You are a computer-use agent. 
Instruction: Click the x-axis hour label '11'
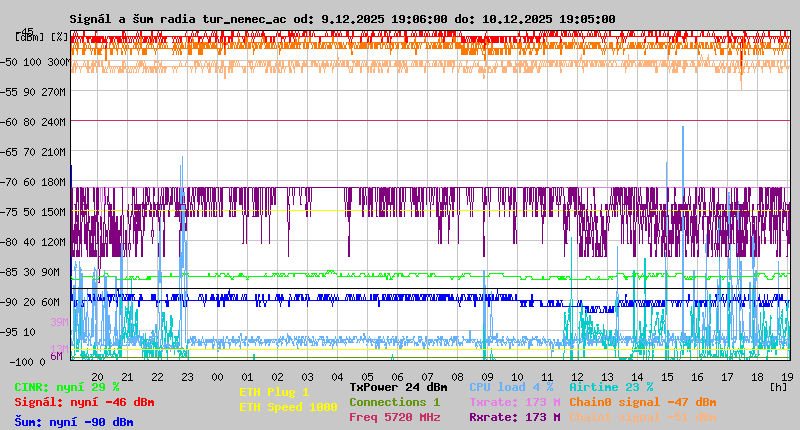click(x=547, y=377)
